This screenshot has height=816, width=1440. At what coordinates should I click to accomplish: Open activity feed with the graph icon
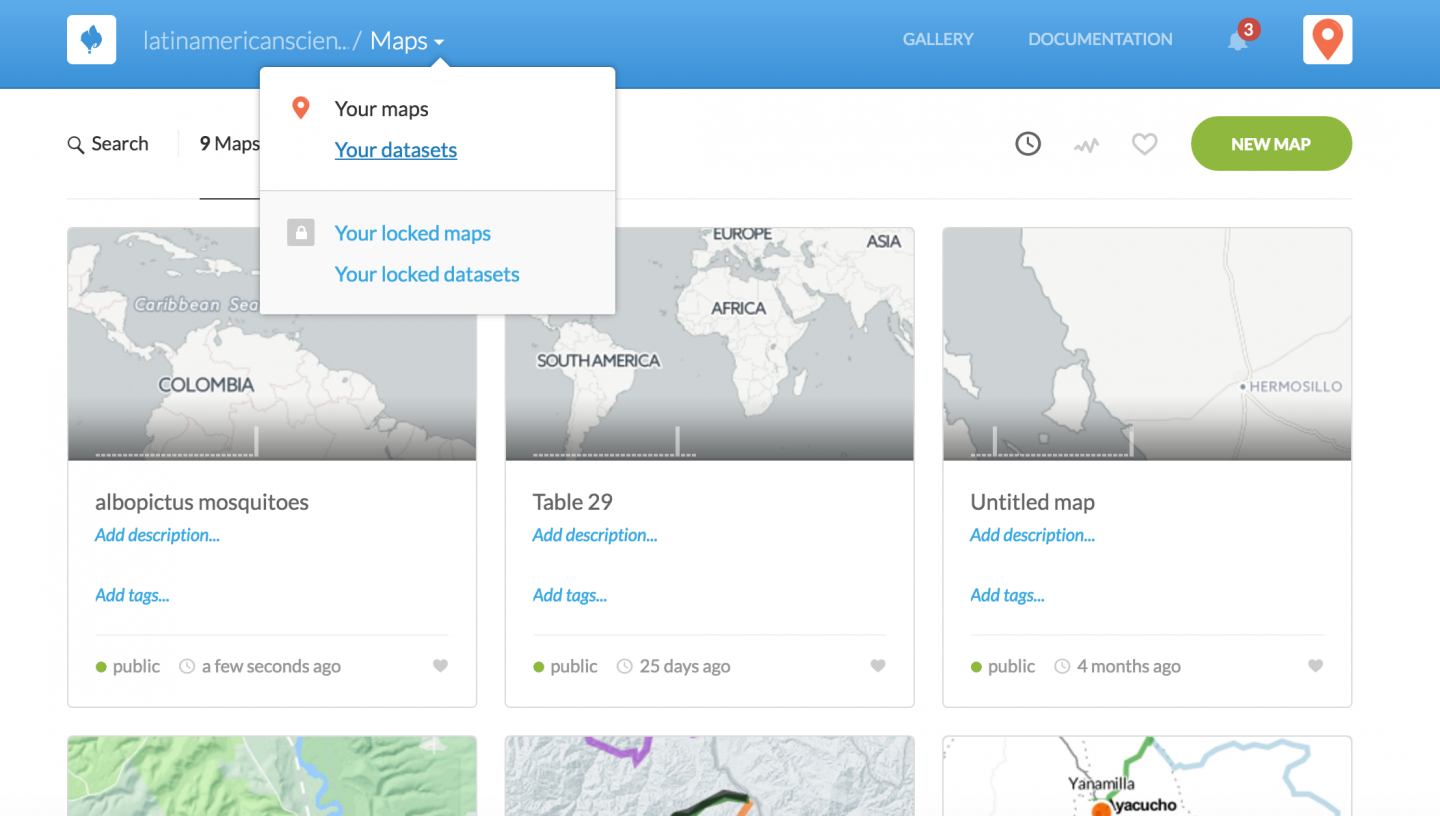pyautogui.click(x=1086, y=143)
